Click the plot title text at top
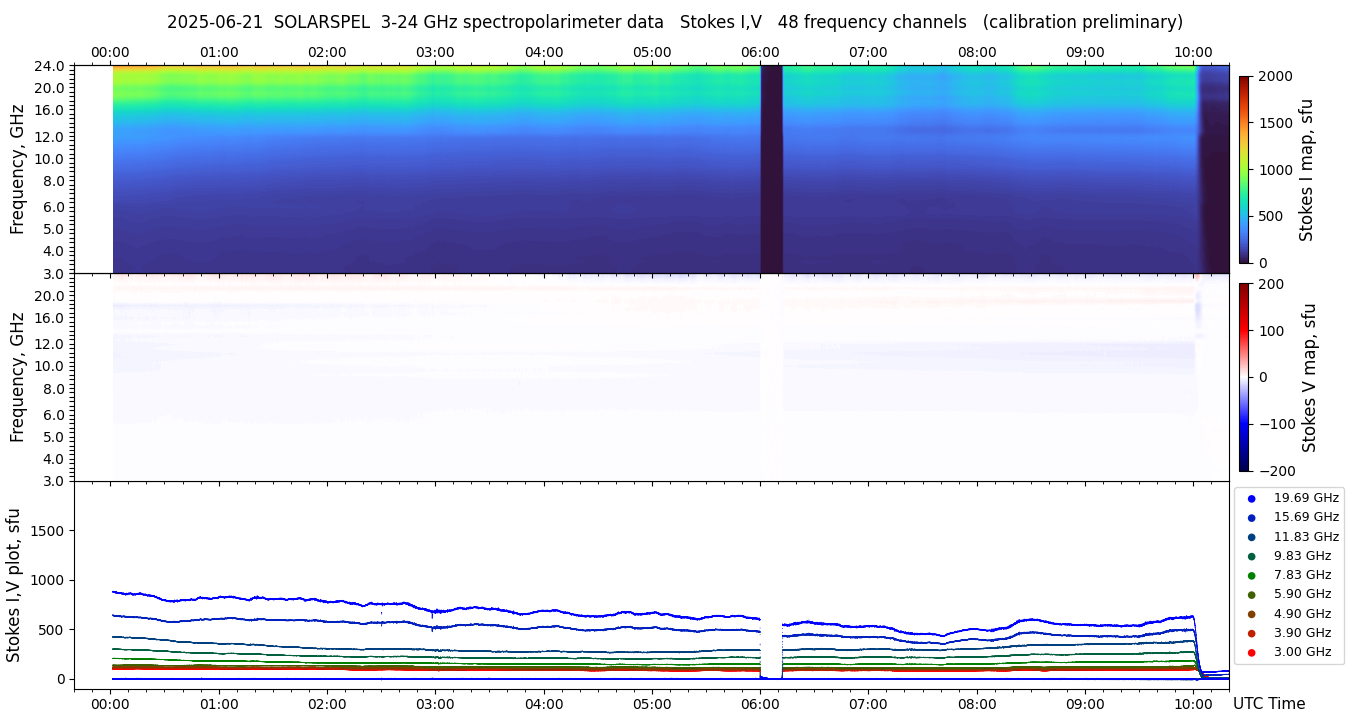This screenshot has height=725, width=1350. [674, 22]
